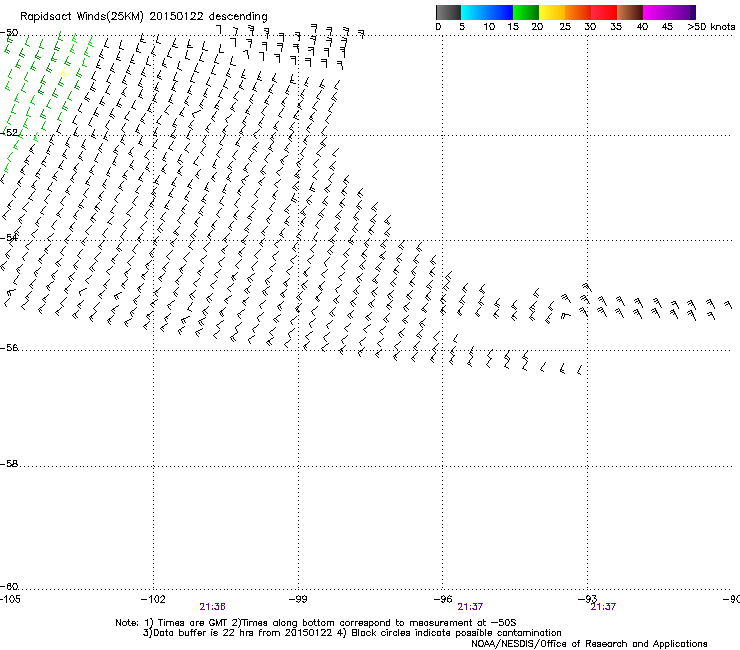Viewport: 740px width, 650px height.
Task: Click the longitude label '-99'
Action: 298,599
